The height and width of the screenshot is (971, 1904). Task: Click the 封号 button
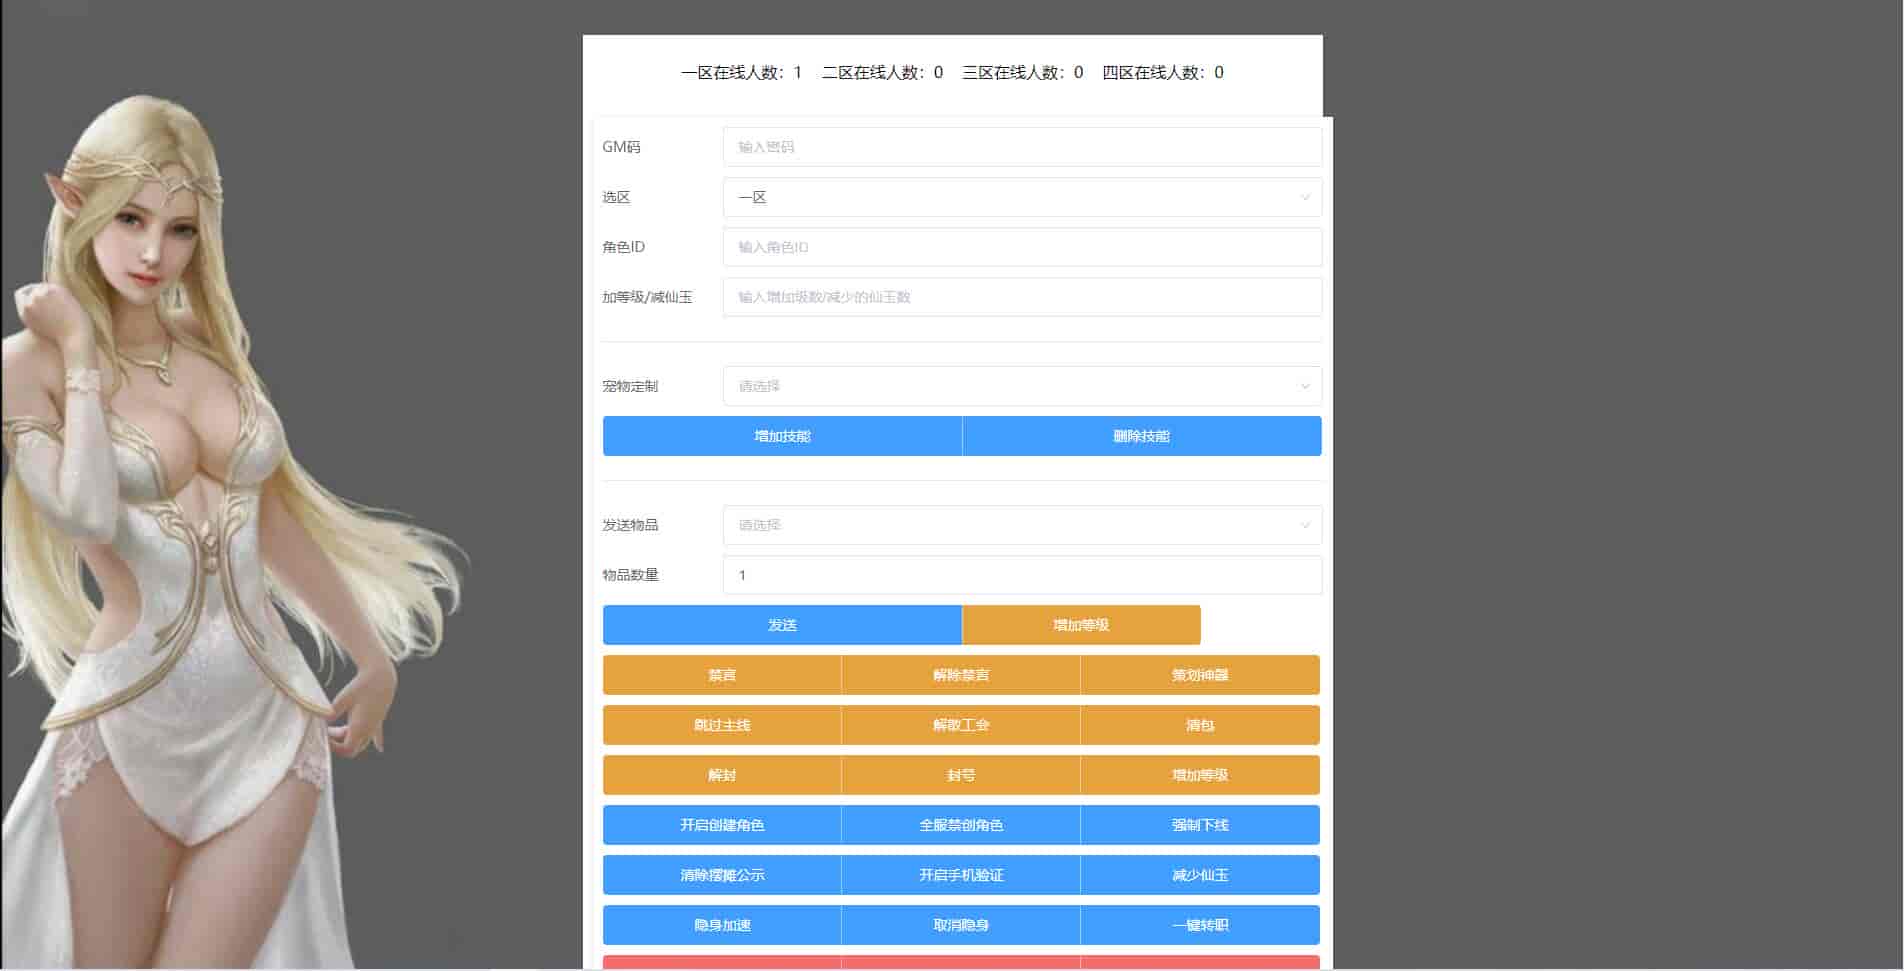point(961,775)
